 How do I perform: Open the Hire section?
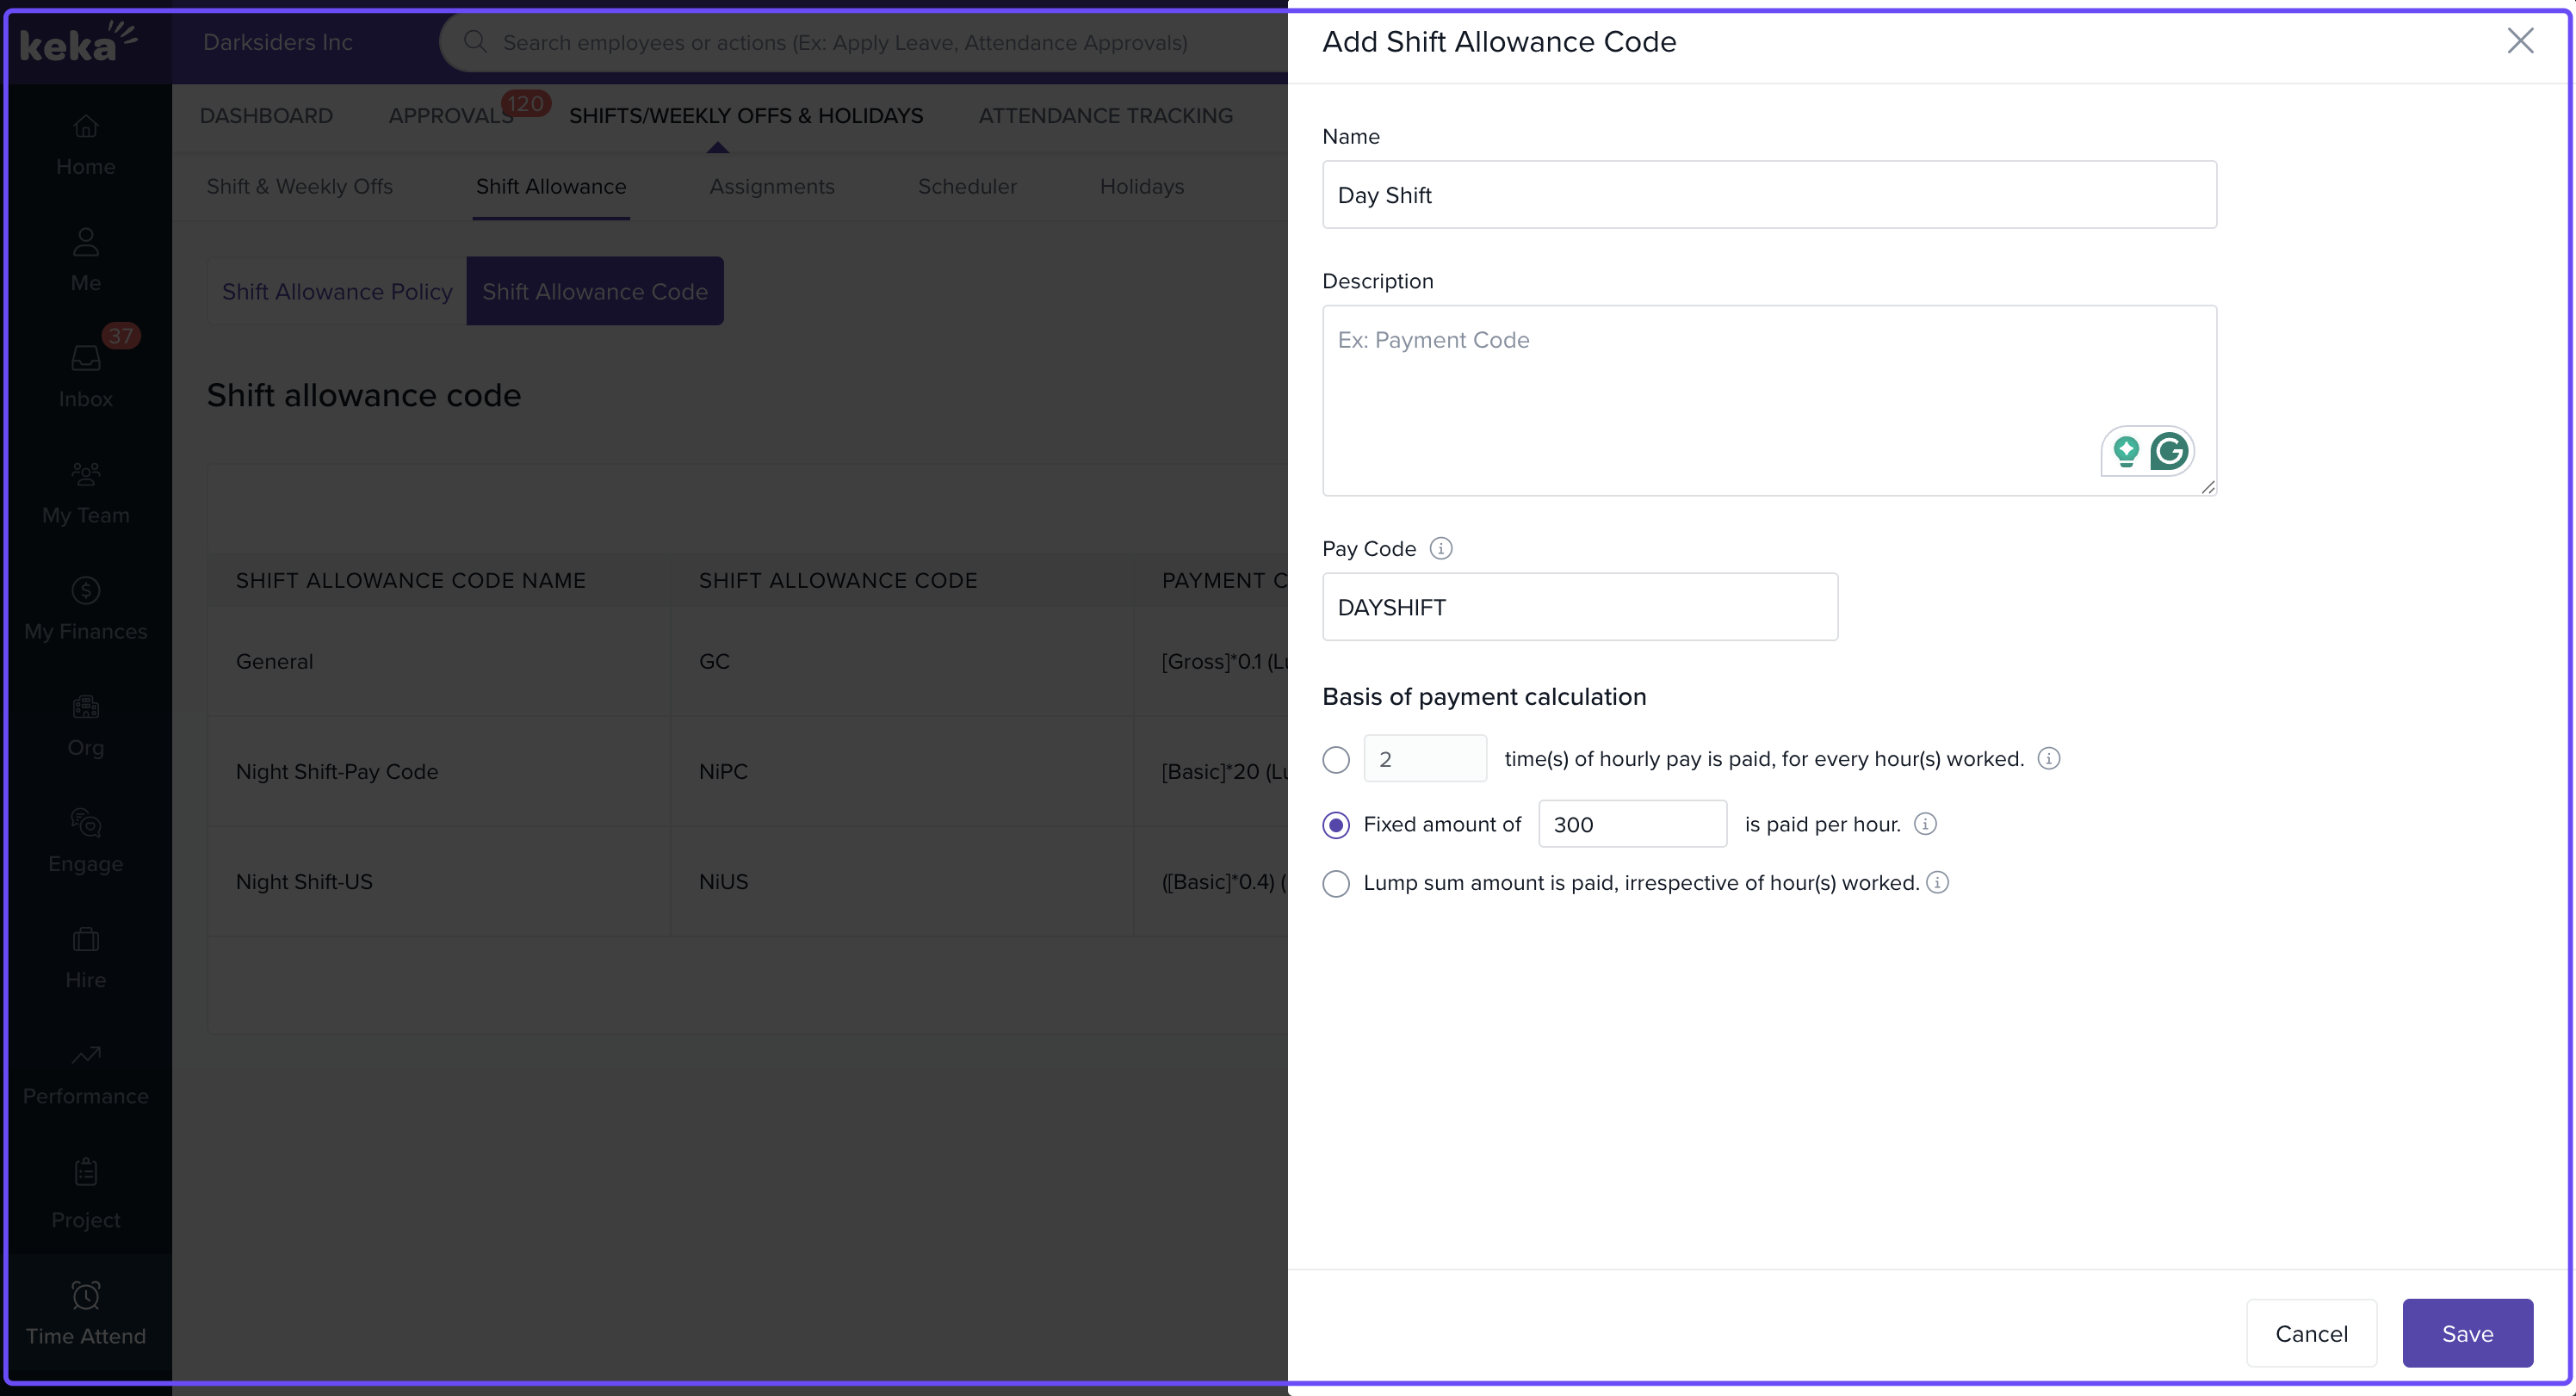[x=85, y=957]
